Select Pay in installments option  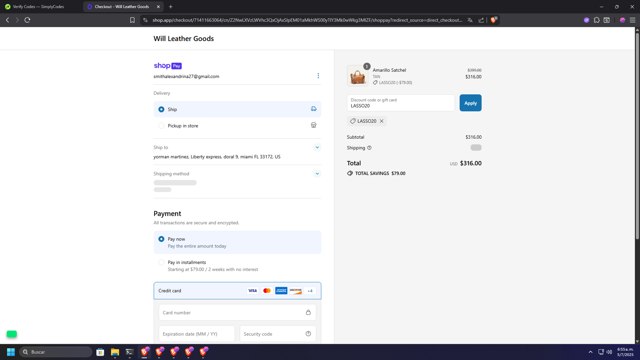click(237, 265)
